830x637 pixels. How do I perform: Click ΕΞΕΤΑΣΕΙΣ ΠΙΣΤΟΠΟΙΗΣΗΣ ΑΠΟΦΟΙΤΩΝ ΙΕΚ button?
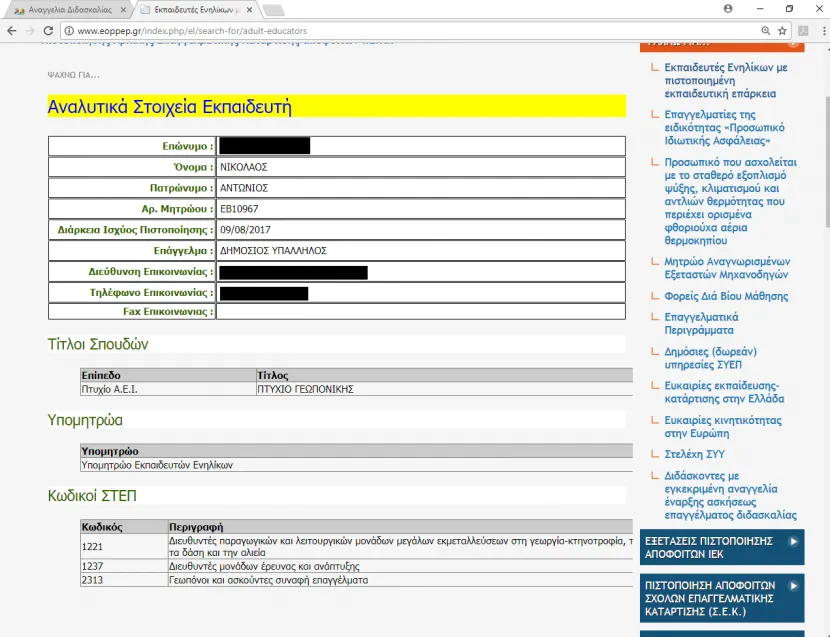click(722, 547)
